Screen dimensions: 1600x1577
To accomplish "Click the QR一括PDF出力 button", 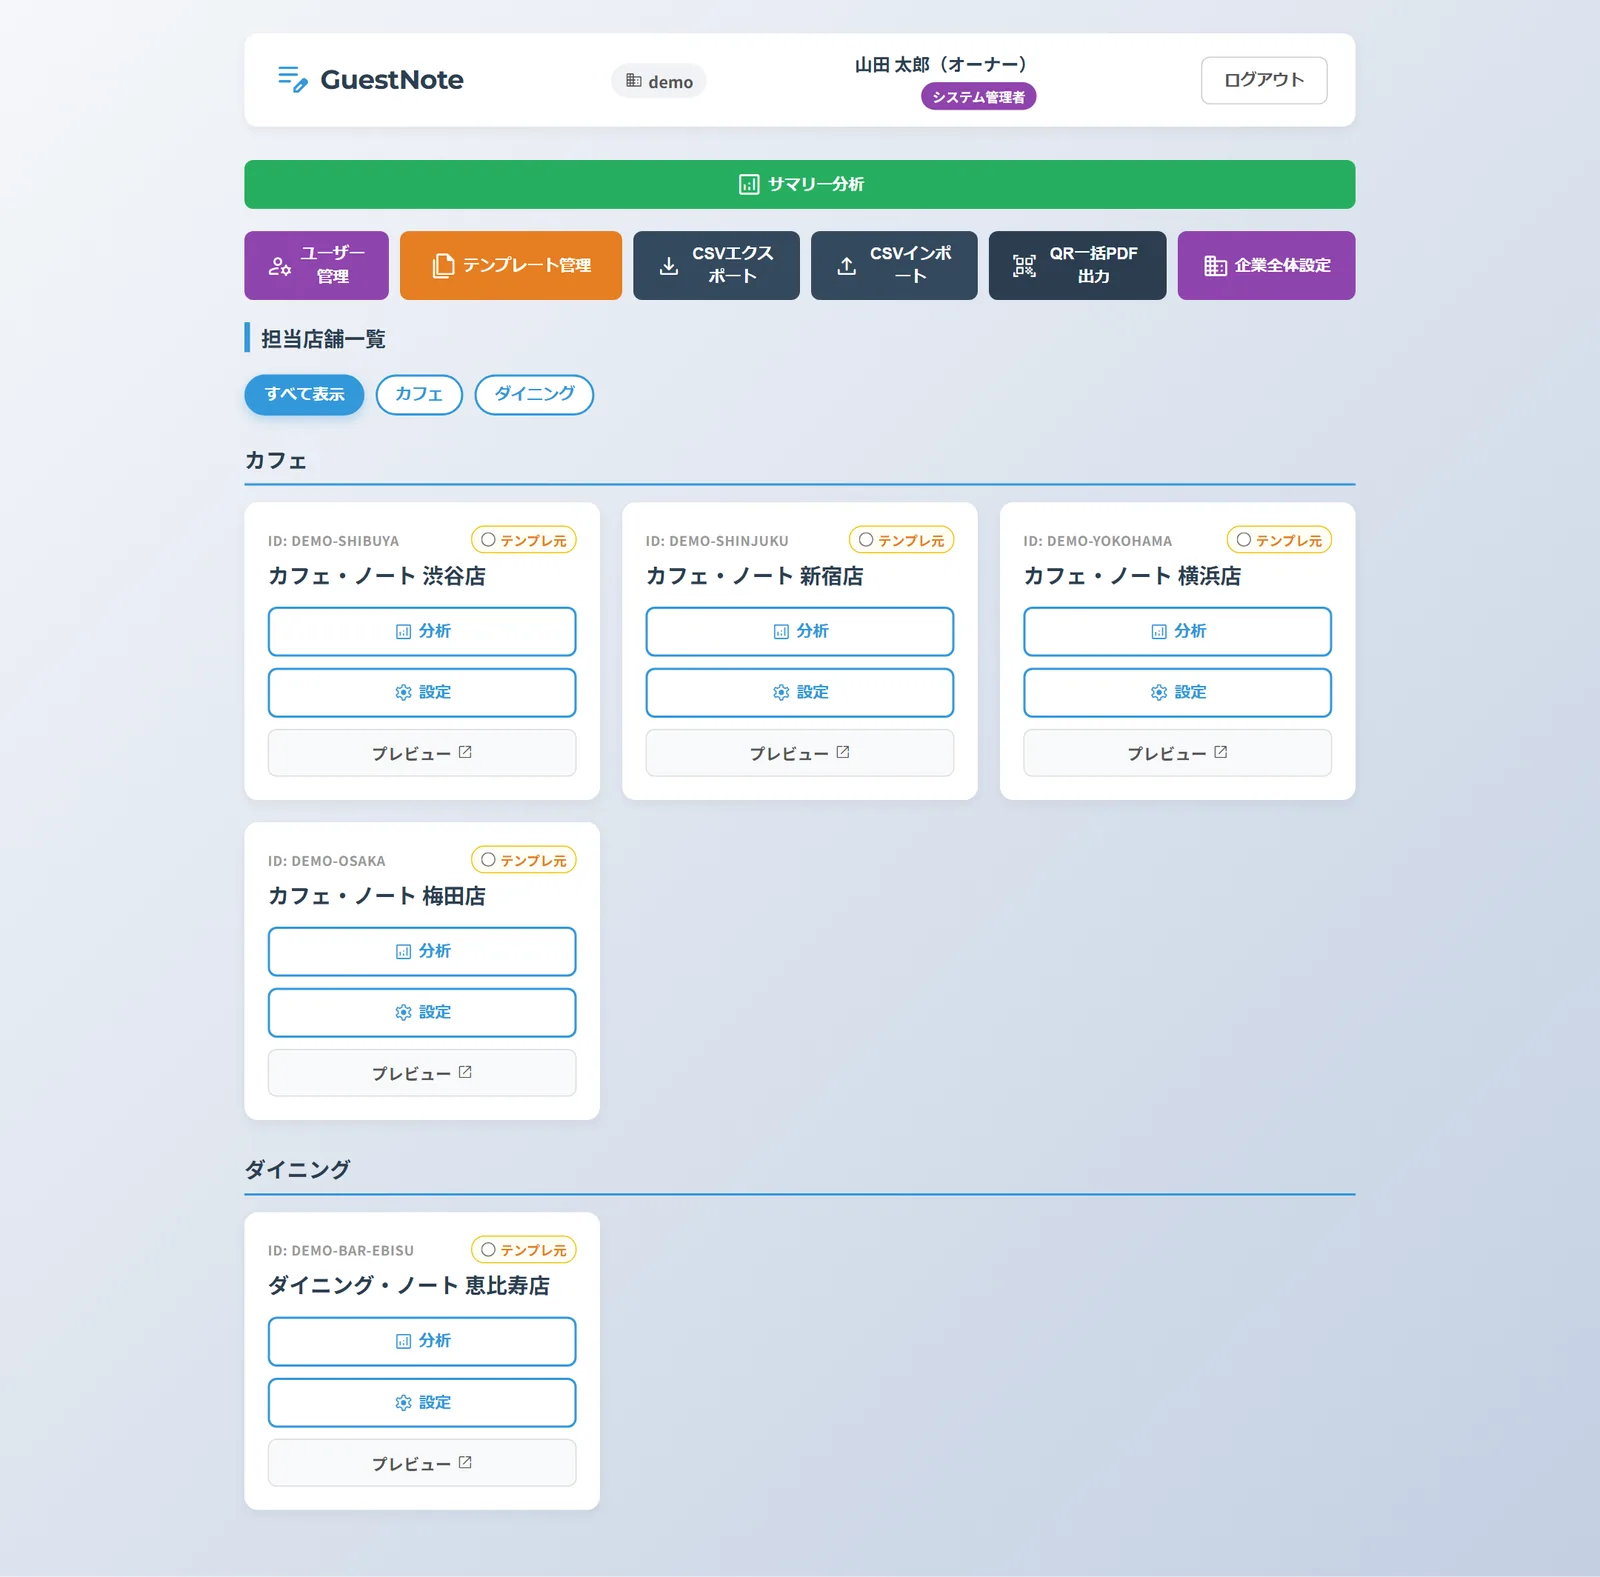I will click(x=1077, y=265).
